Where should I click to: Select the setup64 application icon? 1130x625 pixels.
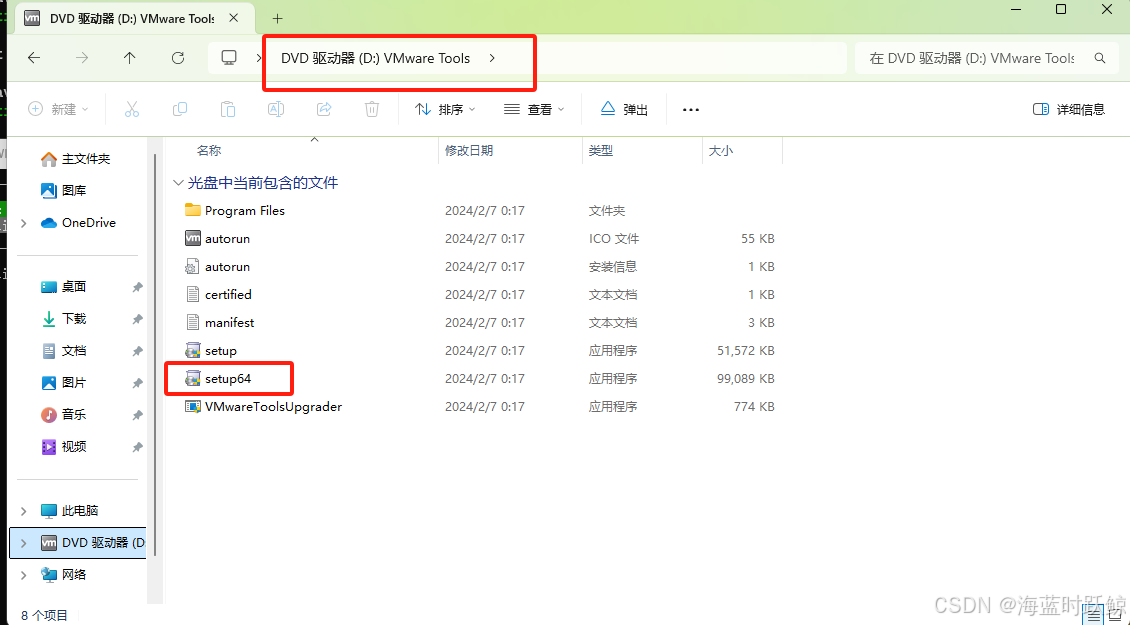(192, 378)
